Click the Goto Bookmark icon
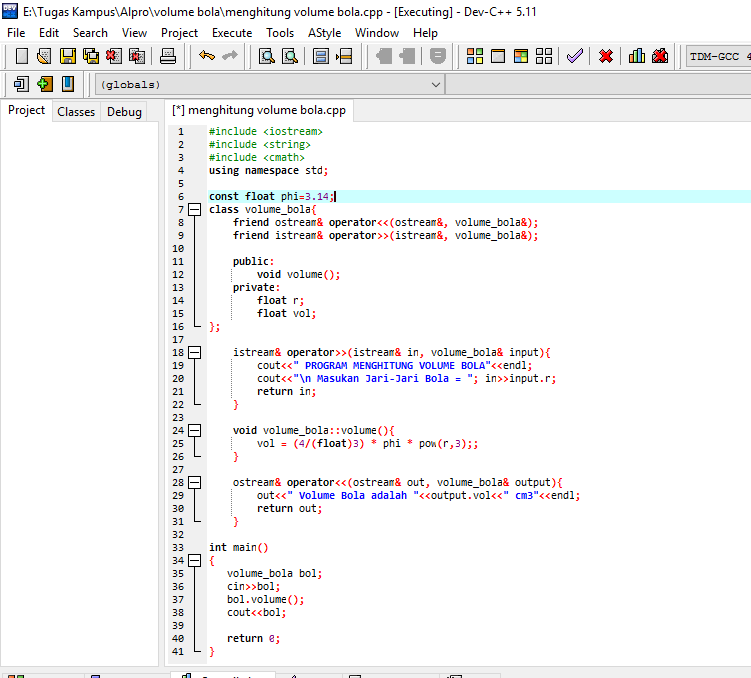This screenshot has width=751, height=678. click(68, 84)
